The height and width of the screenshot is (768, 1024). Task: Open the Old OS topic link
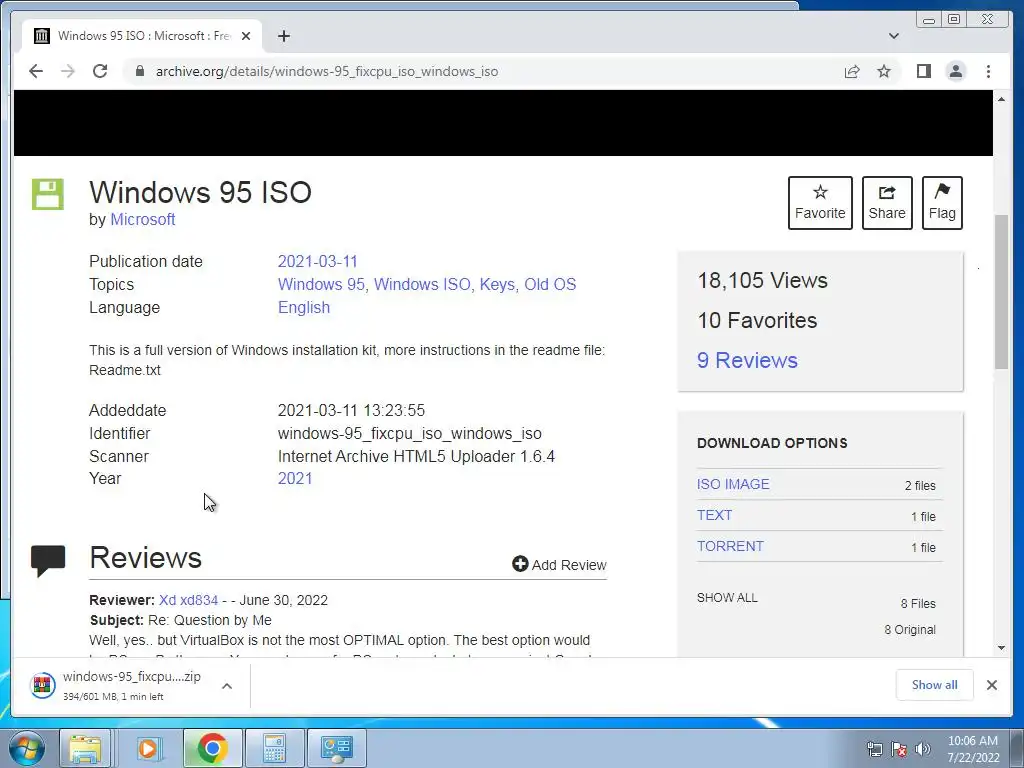pyautogui.click(x=550, y=284)
